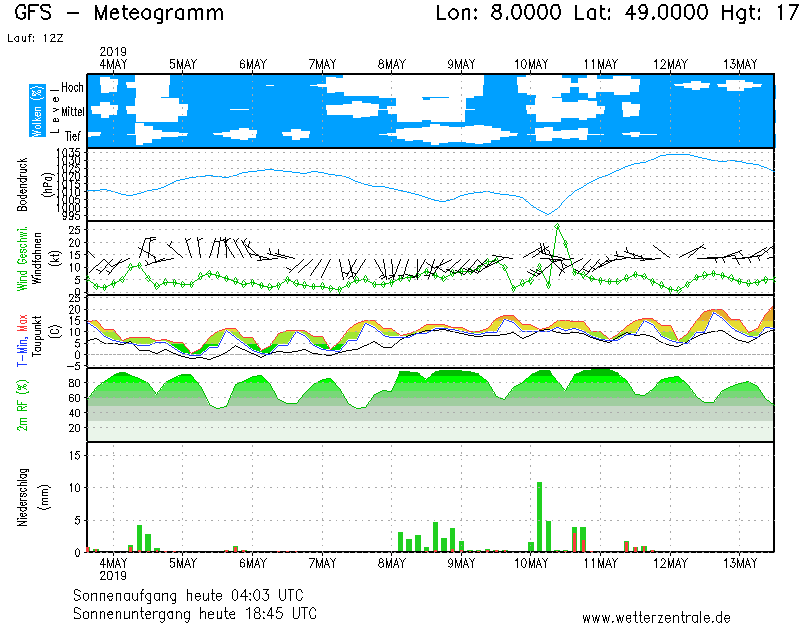800x625 pixels.
Task: Click the 'Bodendruck' pressure axis title
Action: coord(22,185)
